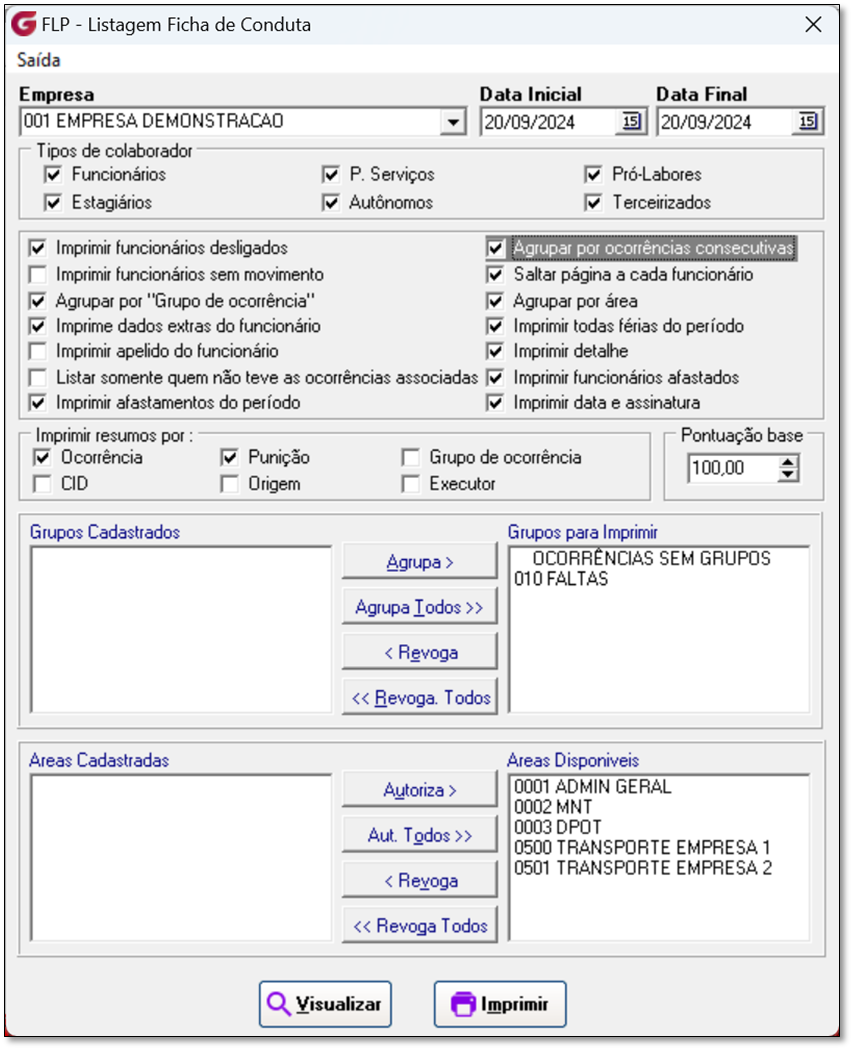Uncheck Imprimir todas férias do período
Screen dimensions: 853x1050
tap(495, 326)
